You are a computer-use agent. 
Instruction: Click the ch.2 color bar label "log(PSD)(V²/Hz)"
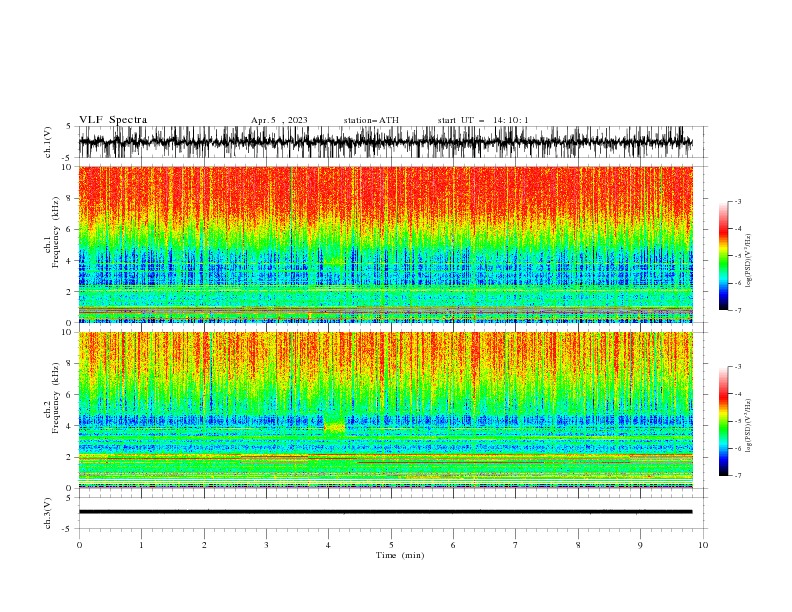(749, 425)
